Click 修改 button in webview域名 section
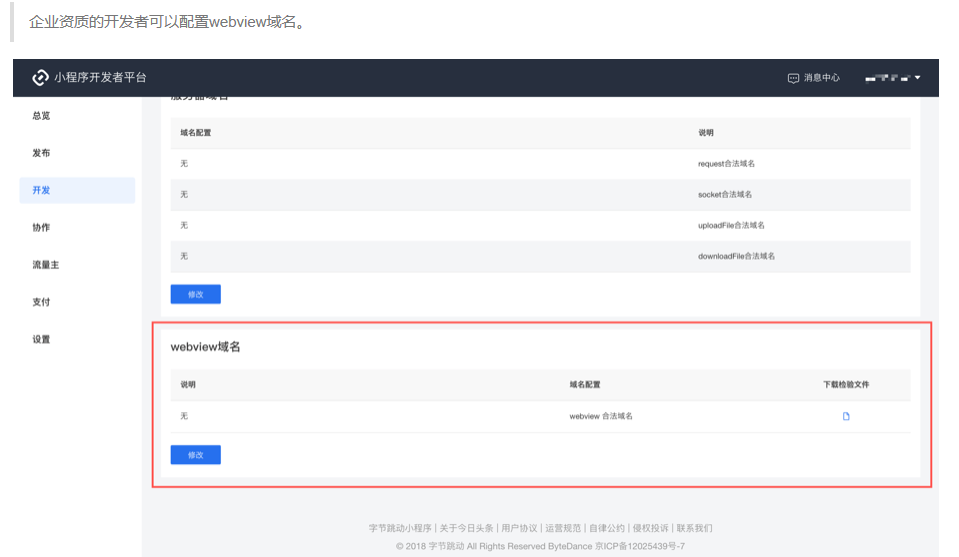 pos(196,455)
